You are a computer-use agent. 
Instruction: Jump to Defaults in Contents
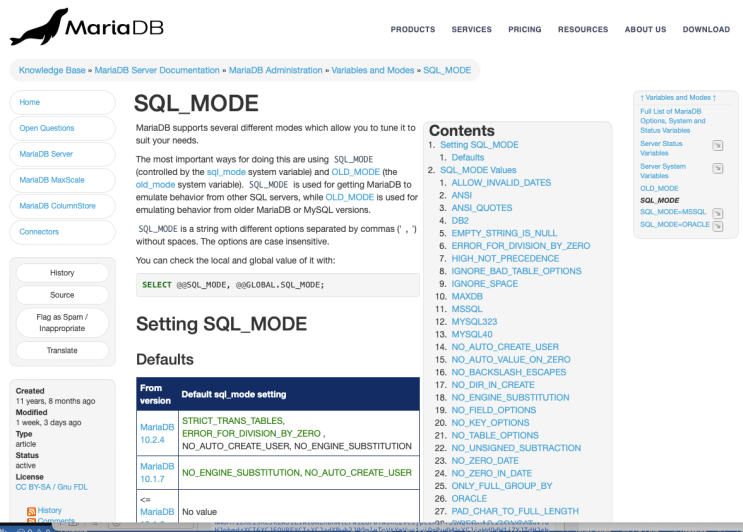point(468,158)
